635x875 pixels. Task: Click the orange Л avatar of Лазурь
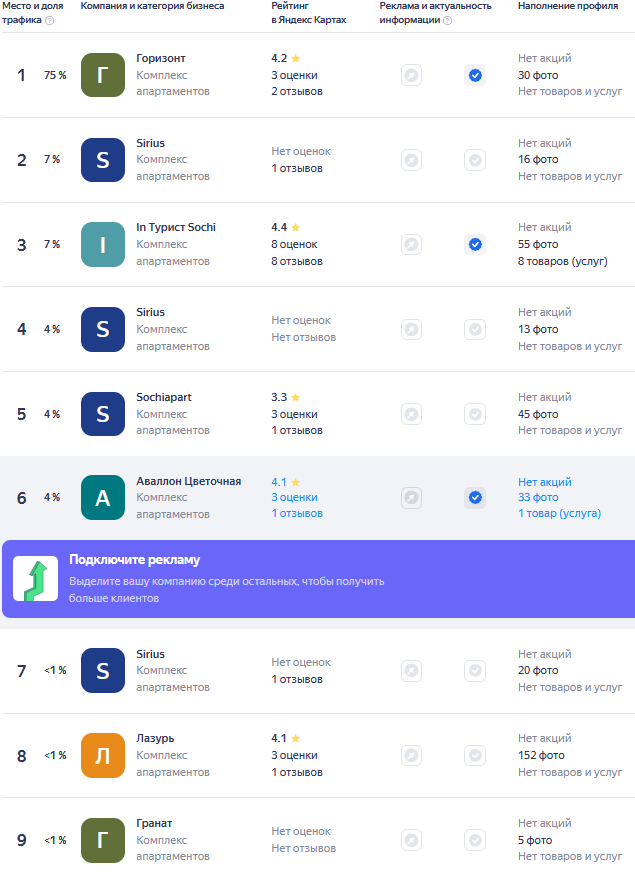(x=103, y=755)
